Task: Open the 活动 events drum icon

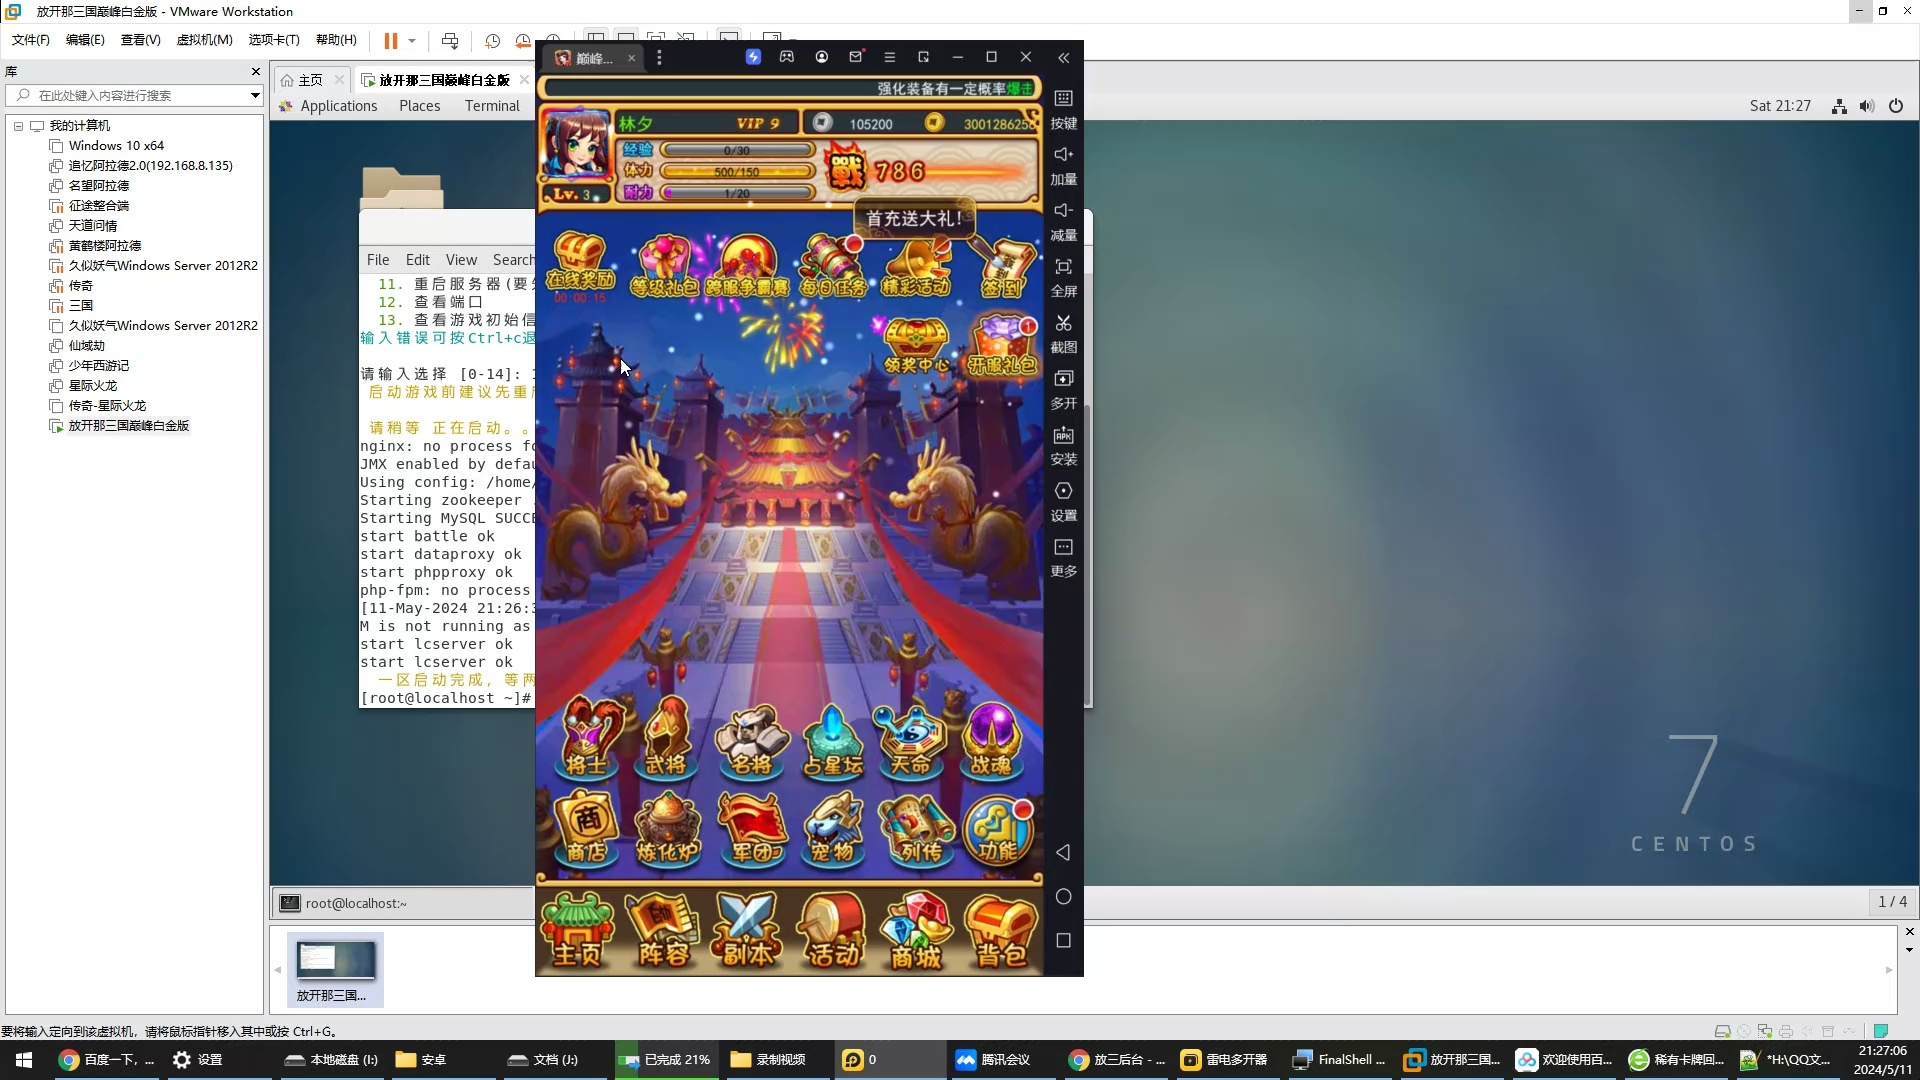Action: [x=832, y=931]
